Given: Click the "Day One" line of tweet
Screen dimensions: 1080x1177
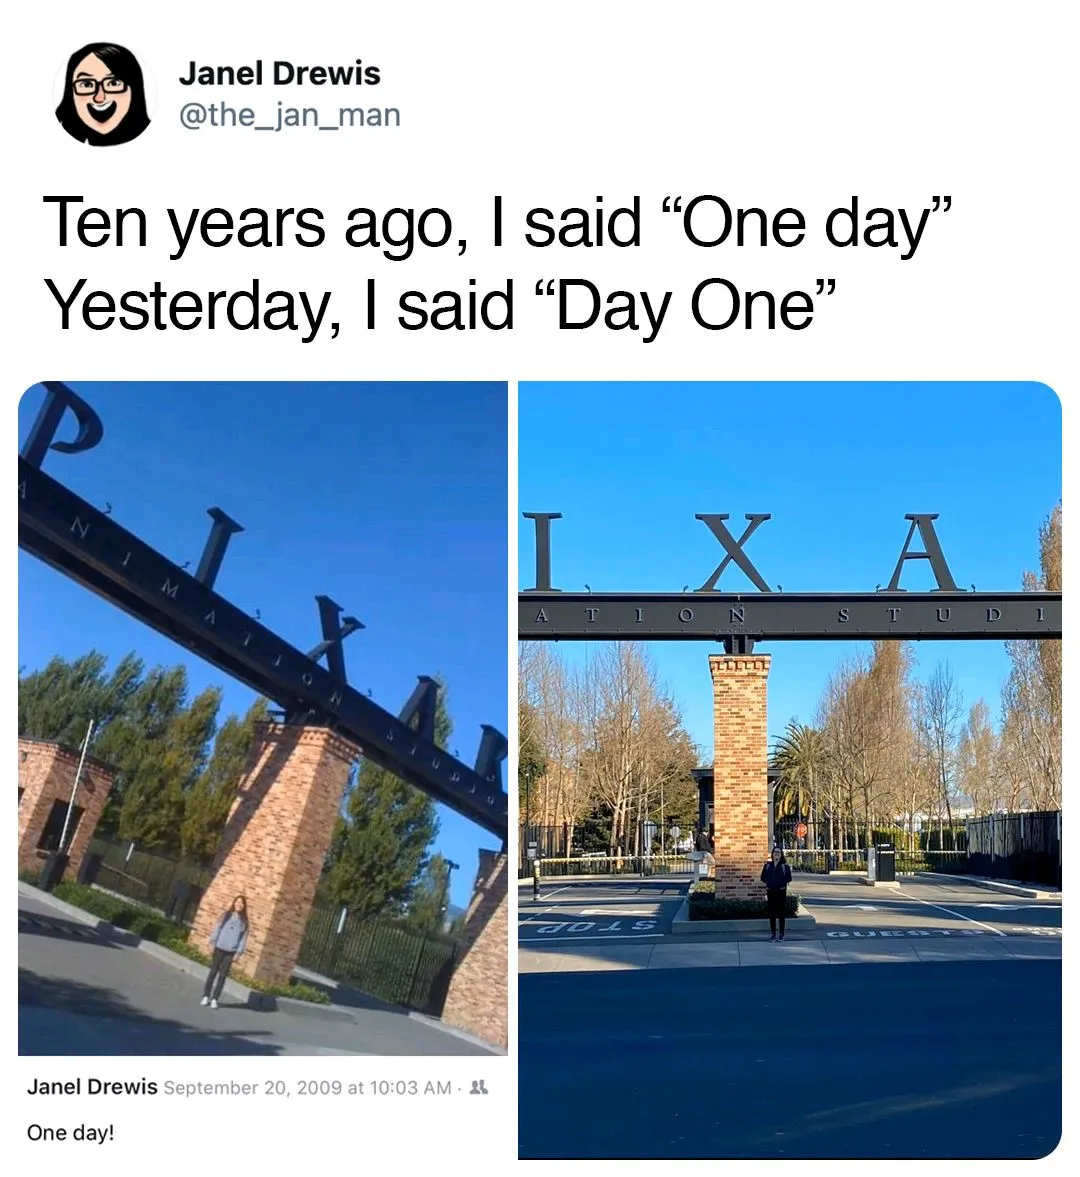Looking at the screenshot, I should tap(440, 306).
